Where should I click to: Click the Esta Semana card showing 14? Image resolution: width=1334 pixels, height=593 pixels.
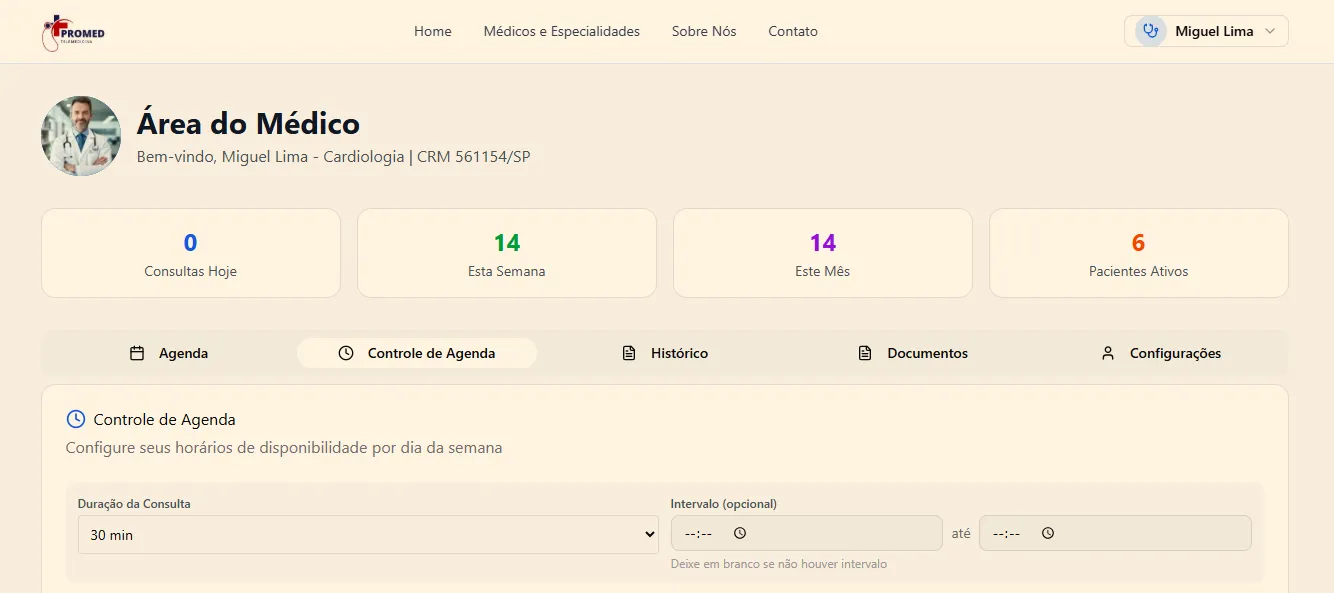click(507, 253)
